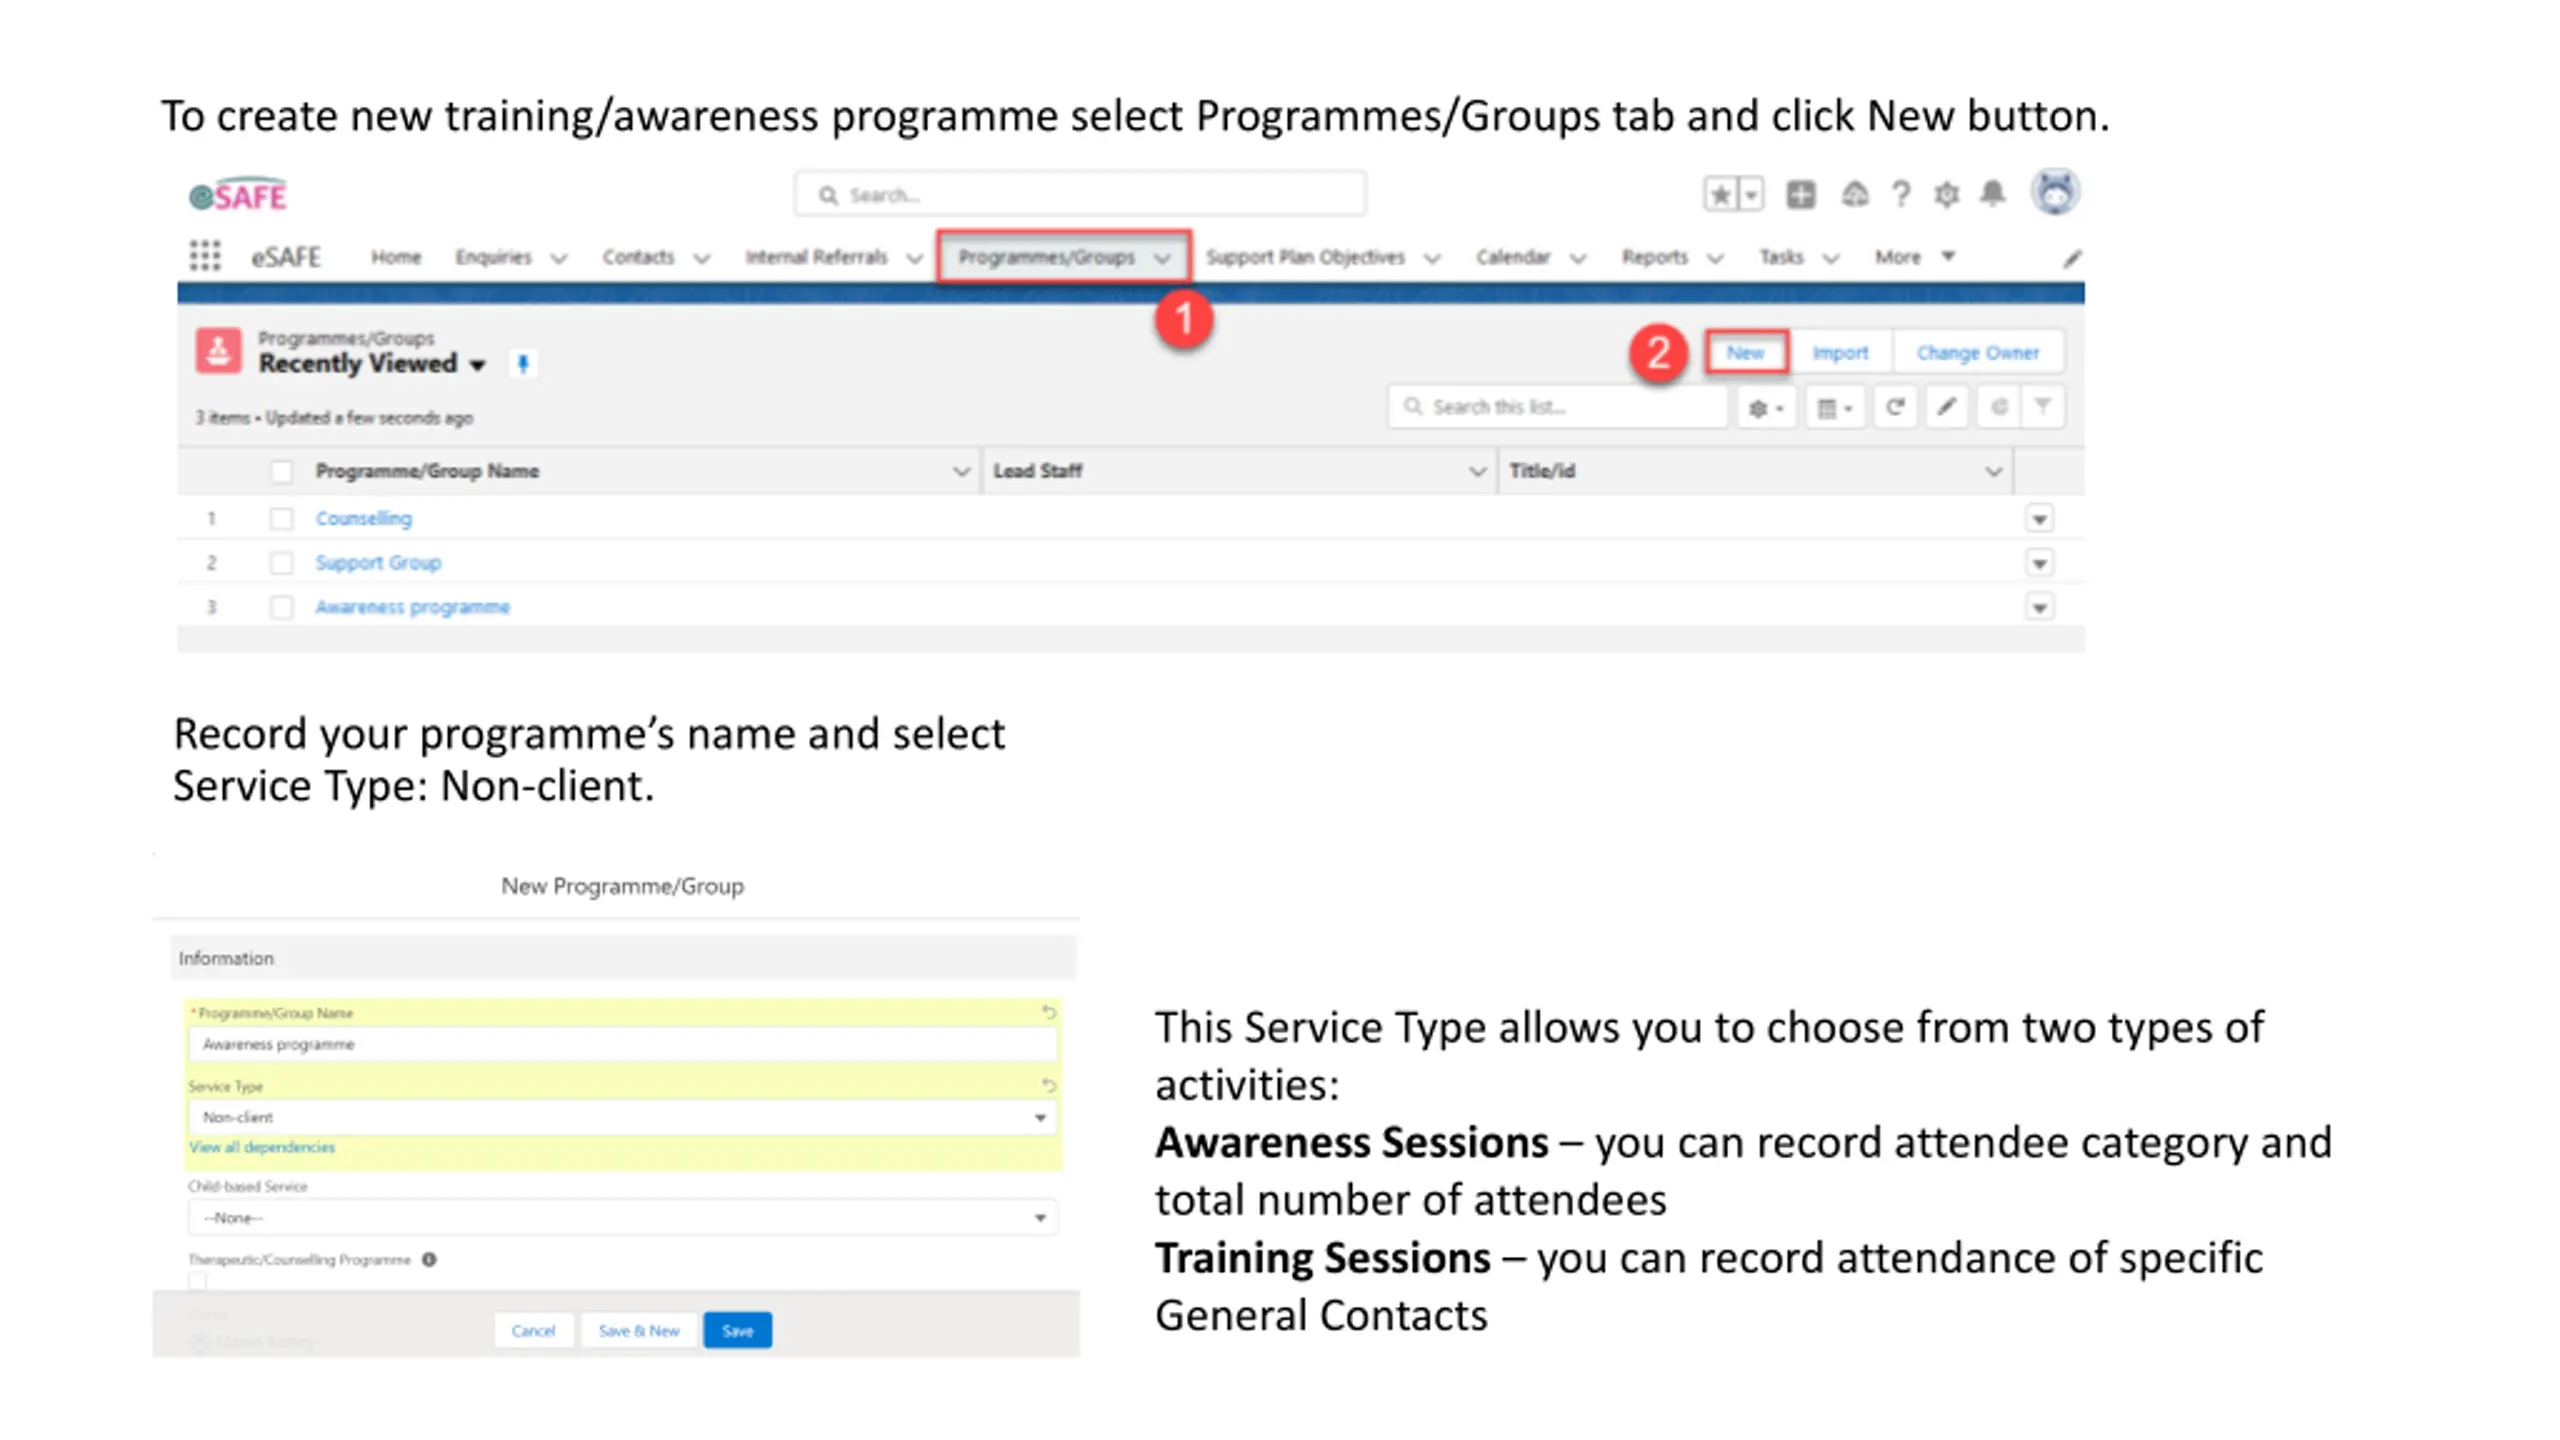Viewport: 2560px width, 1440px height.
Task: Open the help question mark icon
Action: tap(1901, 194)
